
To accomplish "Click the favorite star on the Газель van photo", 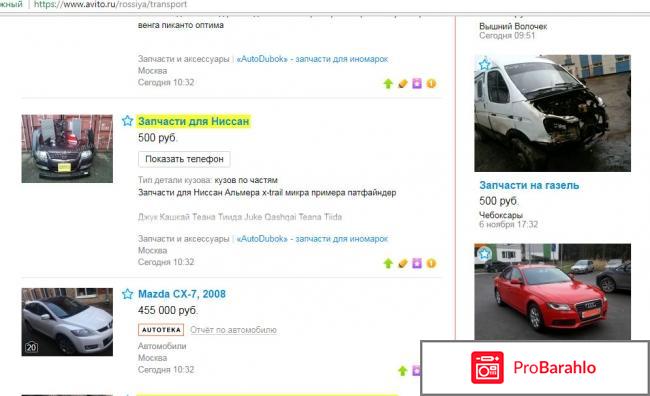I will point(484,65).
